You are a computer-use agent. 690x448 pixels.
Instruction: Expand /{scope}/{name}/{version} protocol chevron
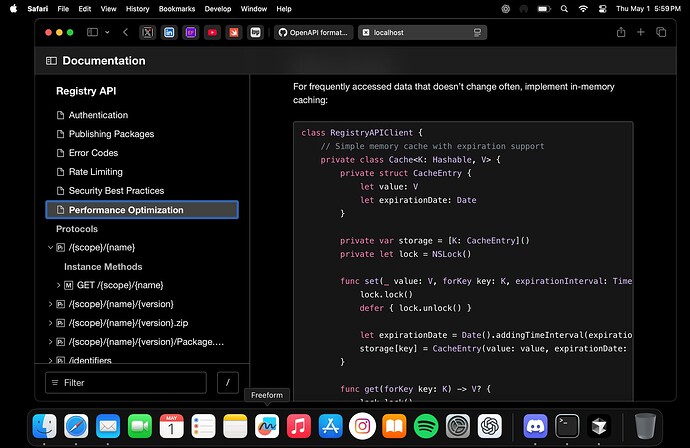[50, 305]
